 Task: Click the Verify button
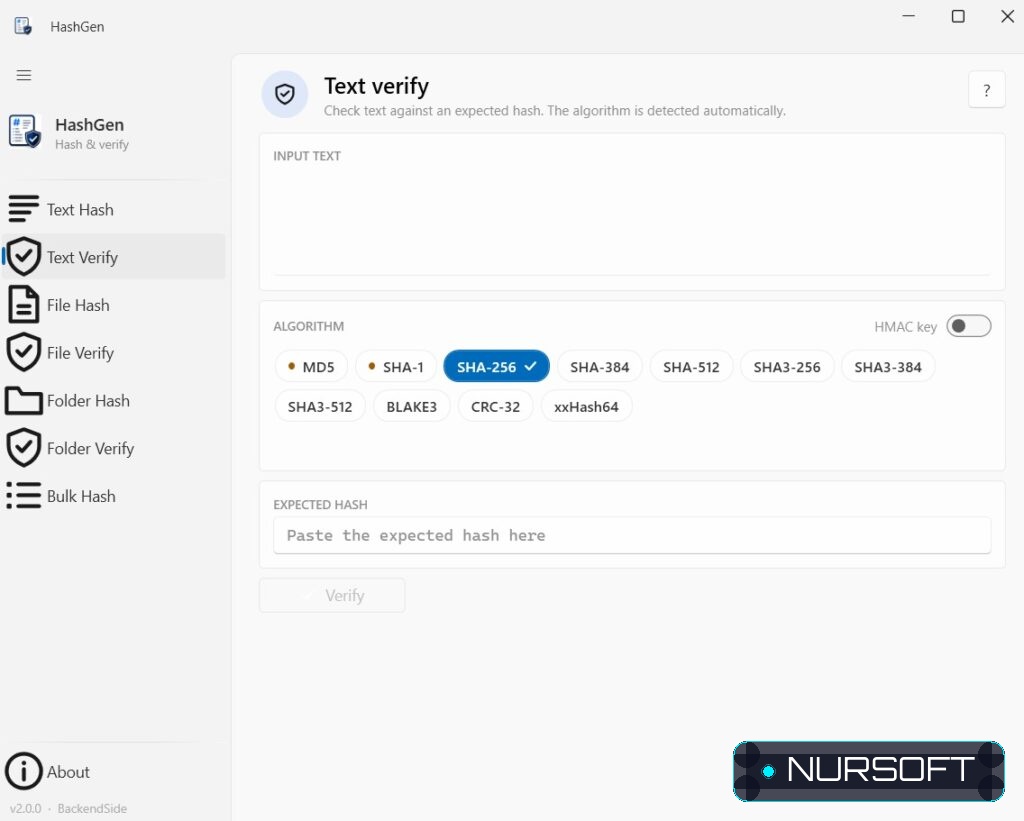(332, 596)
